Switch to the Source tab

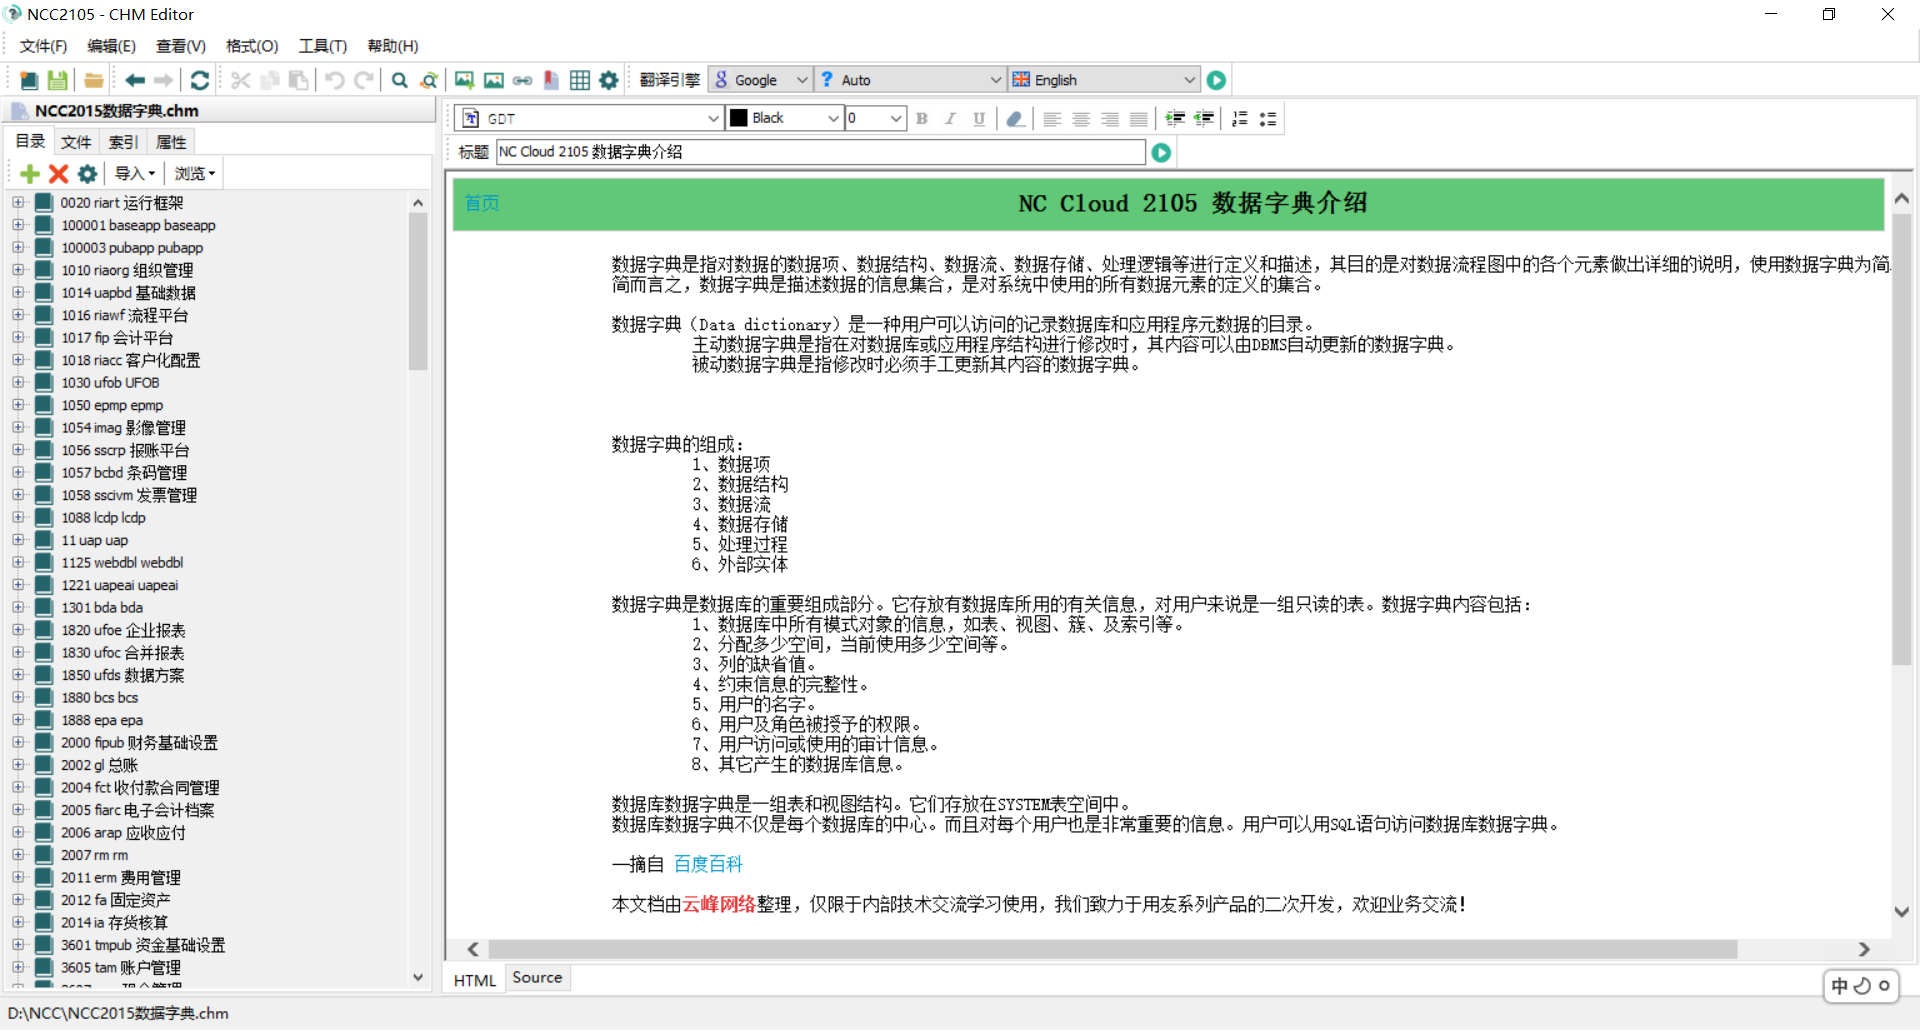[537, 978]
